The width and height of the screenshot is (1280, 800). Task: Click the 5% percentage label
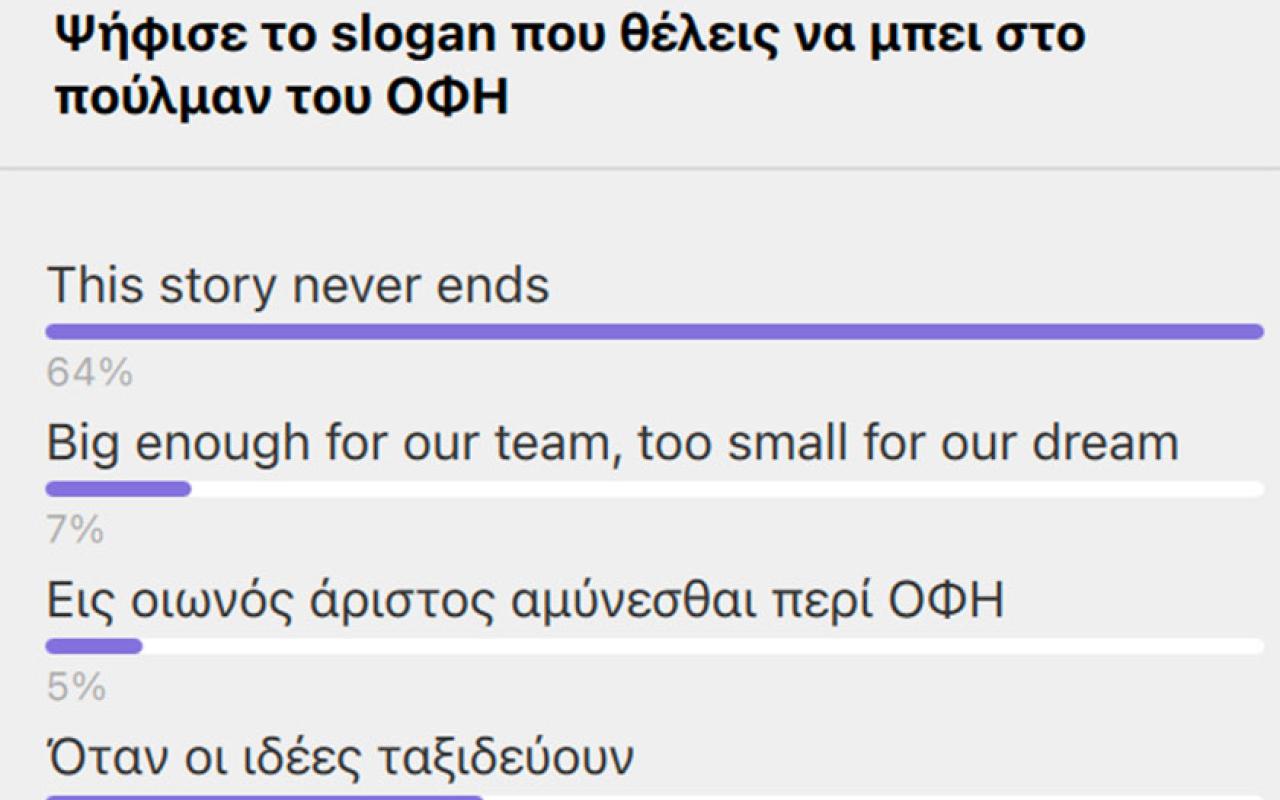75,688
